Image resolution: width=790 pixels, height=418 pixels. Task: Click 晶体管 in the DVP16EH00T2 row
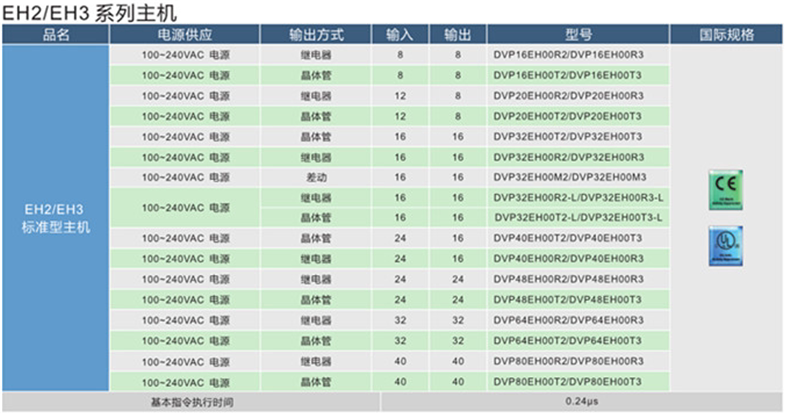pyautogui.click(x=316, y=76)
